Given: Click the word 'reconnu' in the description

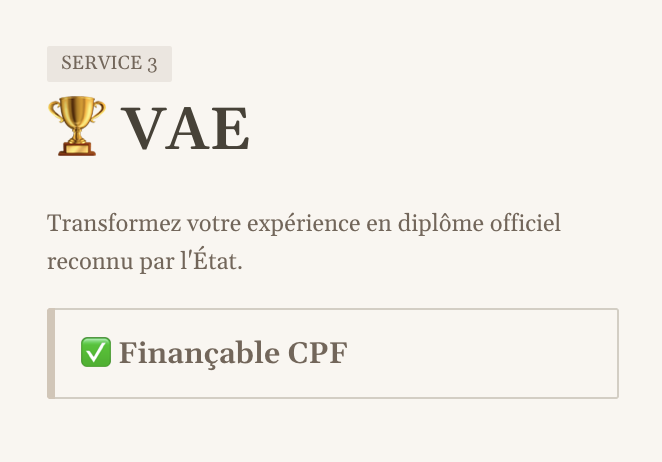Looking at the screenshot, I should tap(90, 262).
